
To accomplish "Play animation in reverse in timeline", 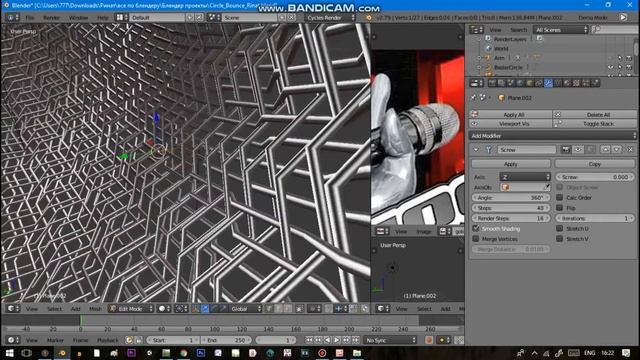I will (x=327, y=340).
